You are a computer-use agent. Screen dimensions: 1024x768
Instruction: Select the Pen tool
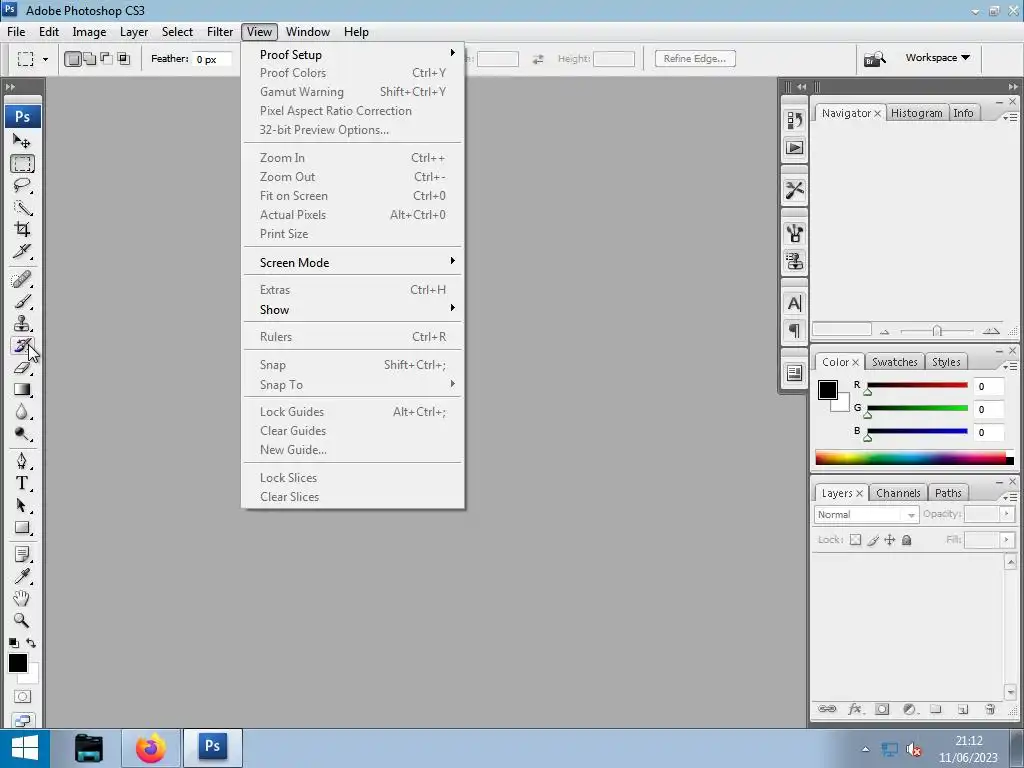(x=22, y=461)
